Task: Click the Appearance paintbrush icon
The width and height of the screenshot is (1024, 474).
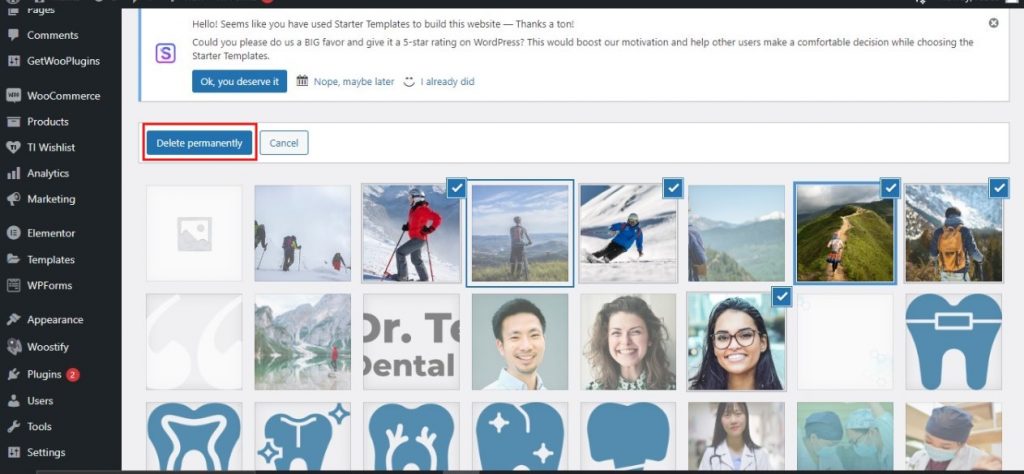Action: [x=13, y=320]
